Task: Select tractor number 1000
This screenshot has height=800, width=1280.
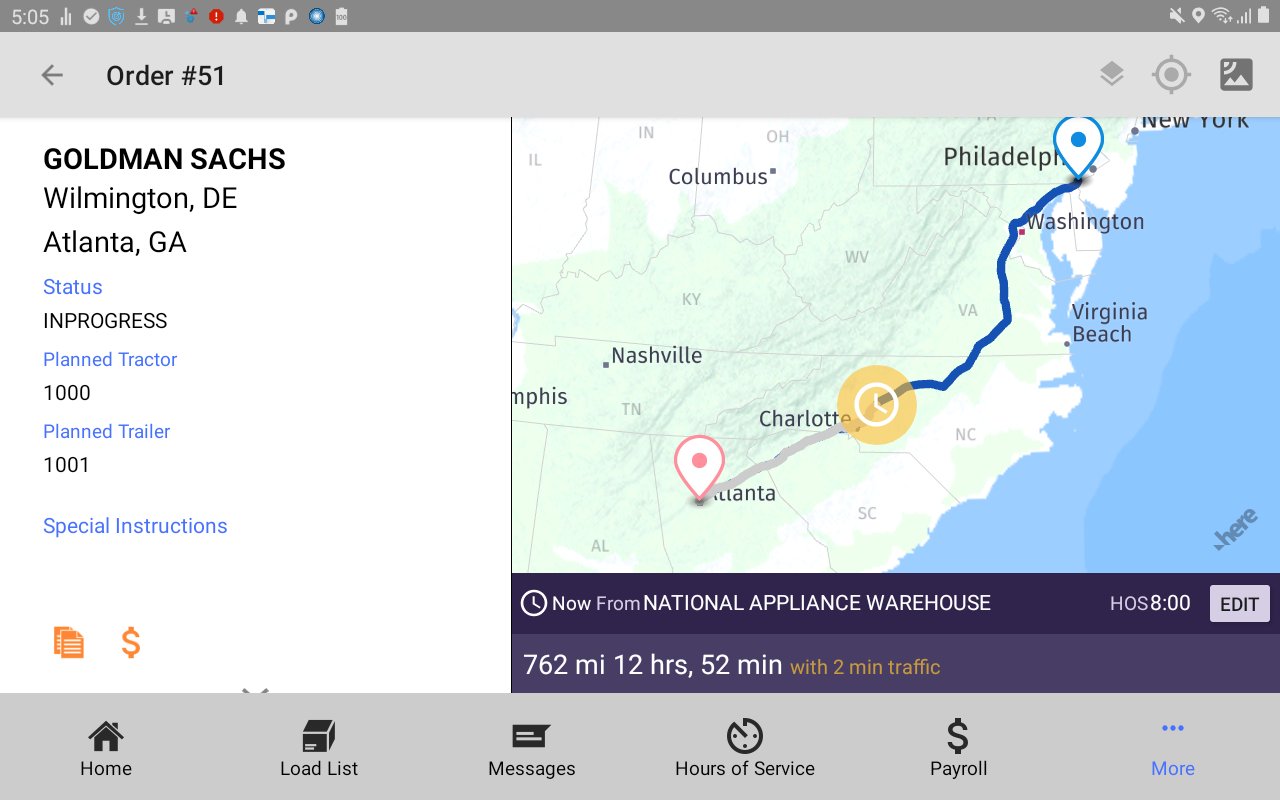Action: click(67, 393)
